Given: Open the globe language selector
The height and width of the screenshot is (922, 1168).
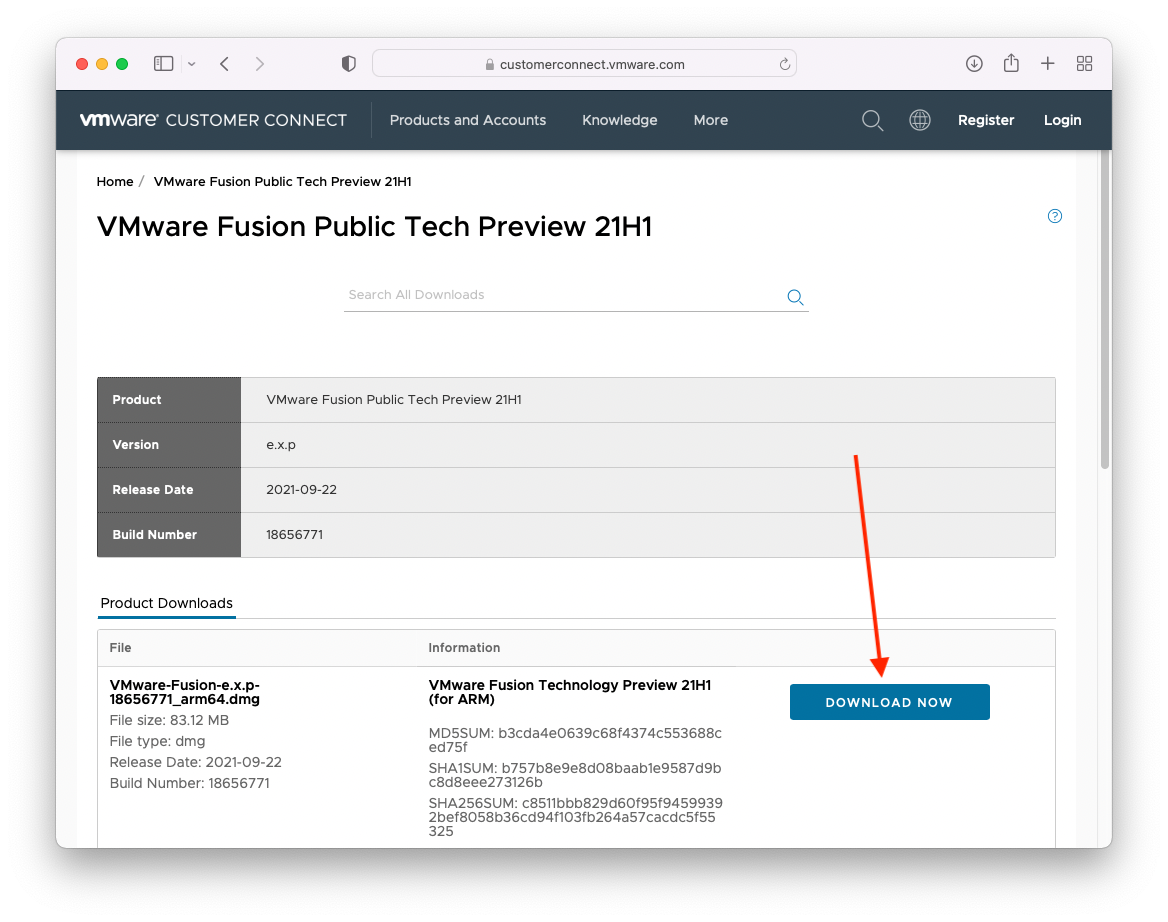Looking at the screenshot, I should 919,120.
